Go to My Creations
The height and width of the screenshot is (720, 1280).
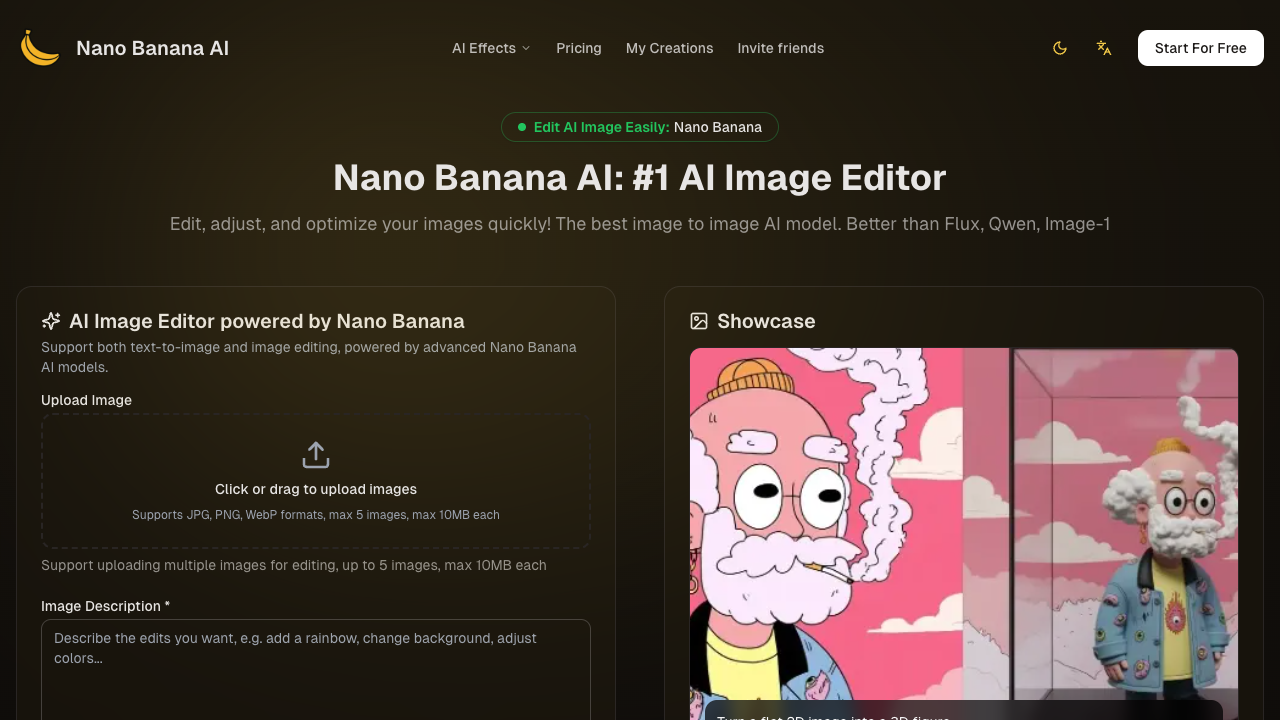[670, 48]
